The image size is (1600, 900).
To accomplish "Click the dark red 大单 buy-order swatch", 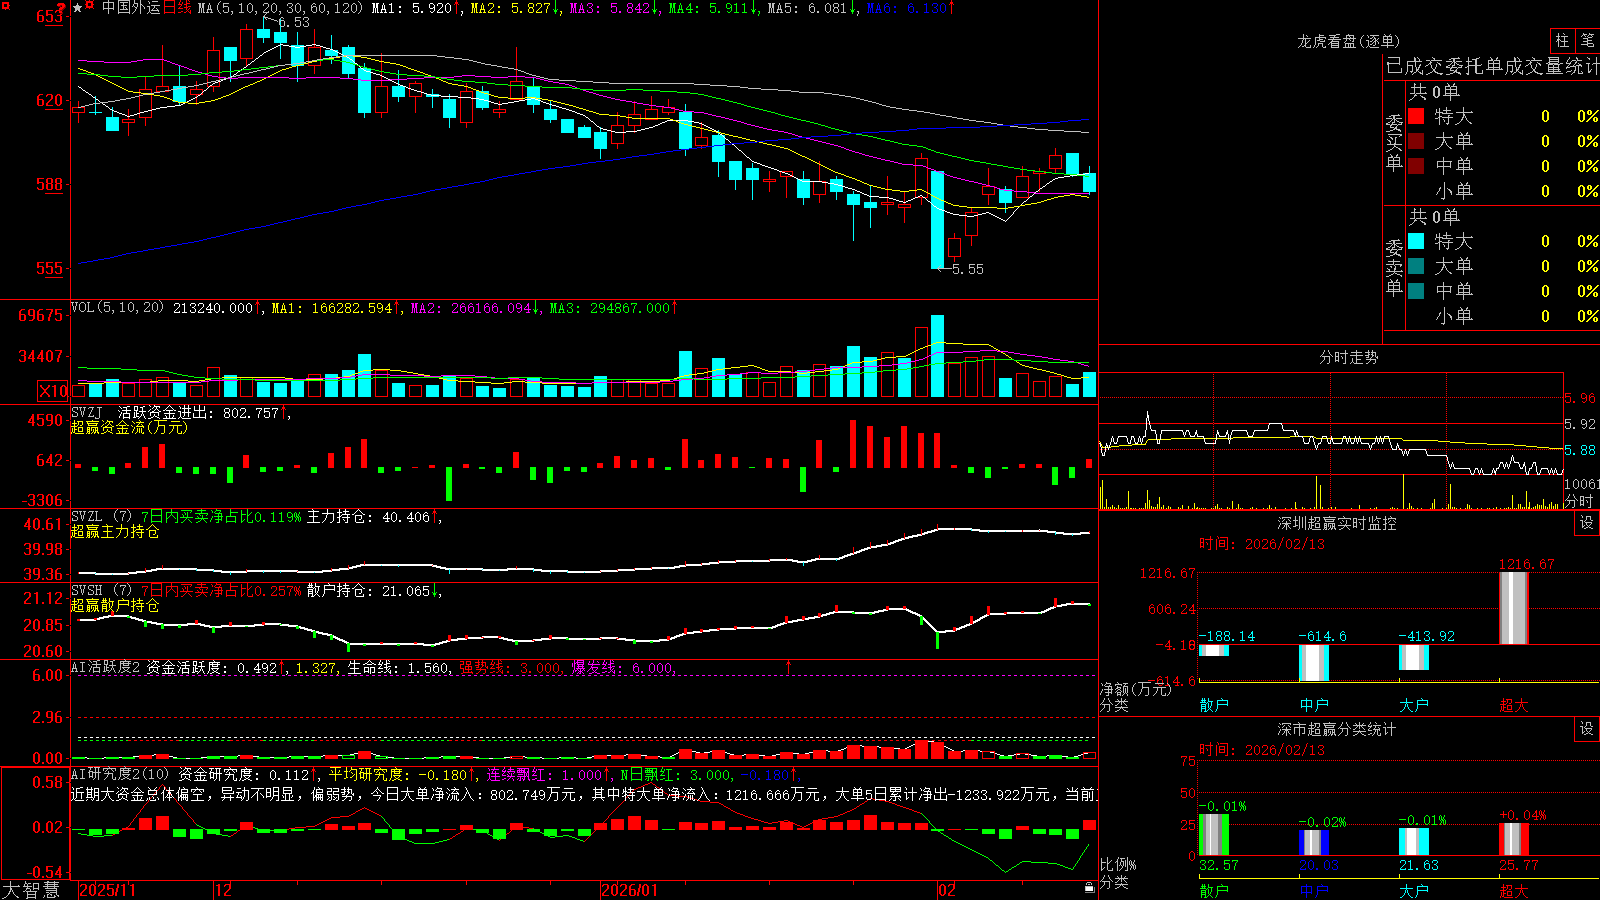I will point(1416,141).
